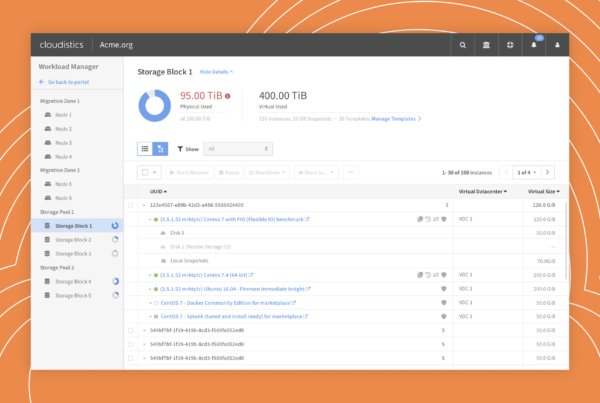The image size is (600, 403).
Task: Switch to list view icon
Action: click(x=145, y=149)
